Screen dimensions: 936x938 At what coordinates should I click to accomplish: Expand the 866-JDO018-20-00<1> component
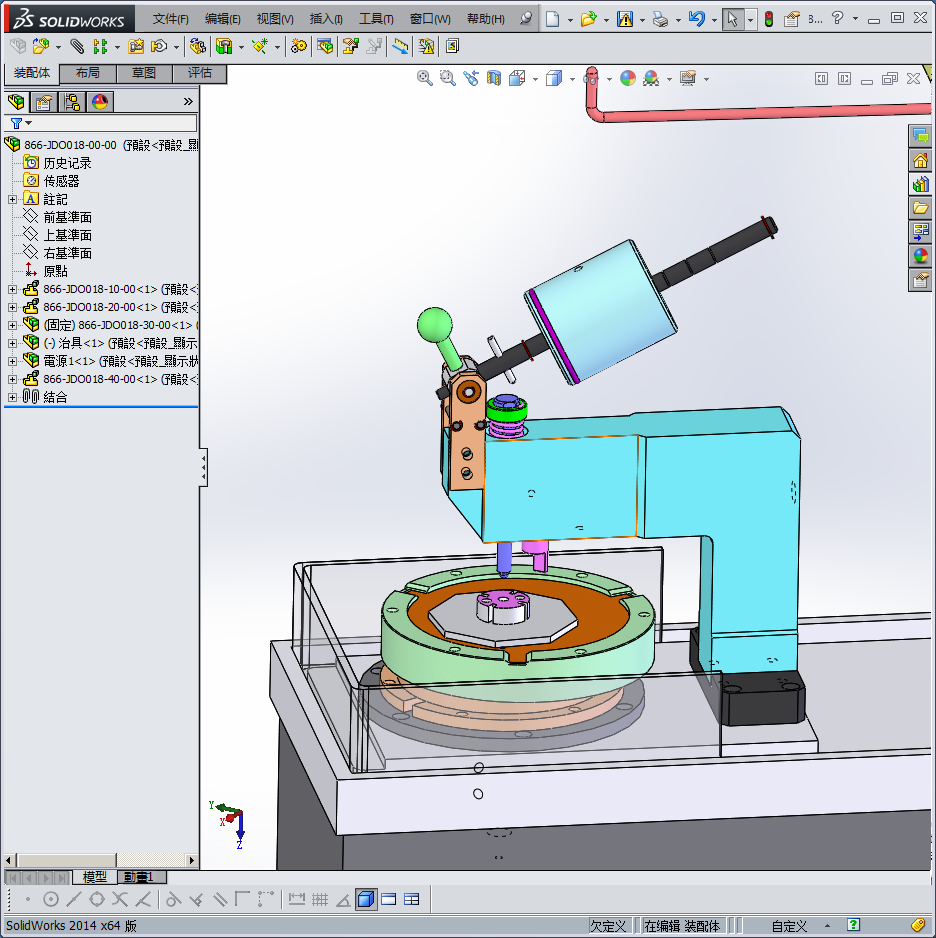(12, 307)
